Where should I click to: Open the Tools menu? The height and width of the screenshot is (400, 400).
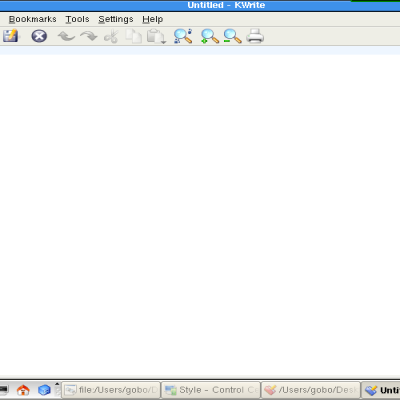(x=77, y=19)
